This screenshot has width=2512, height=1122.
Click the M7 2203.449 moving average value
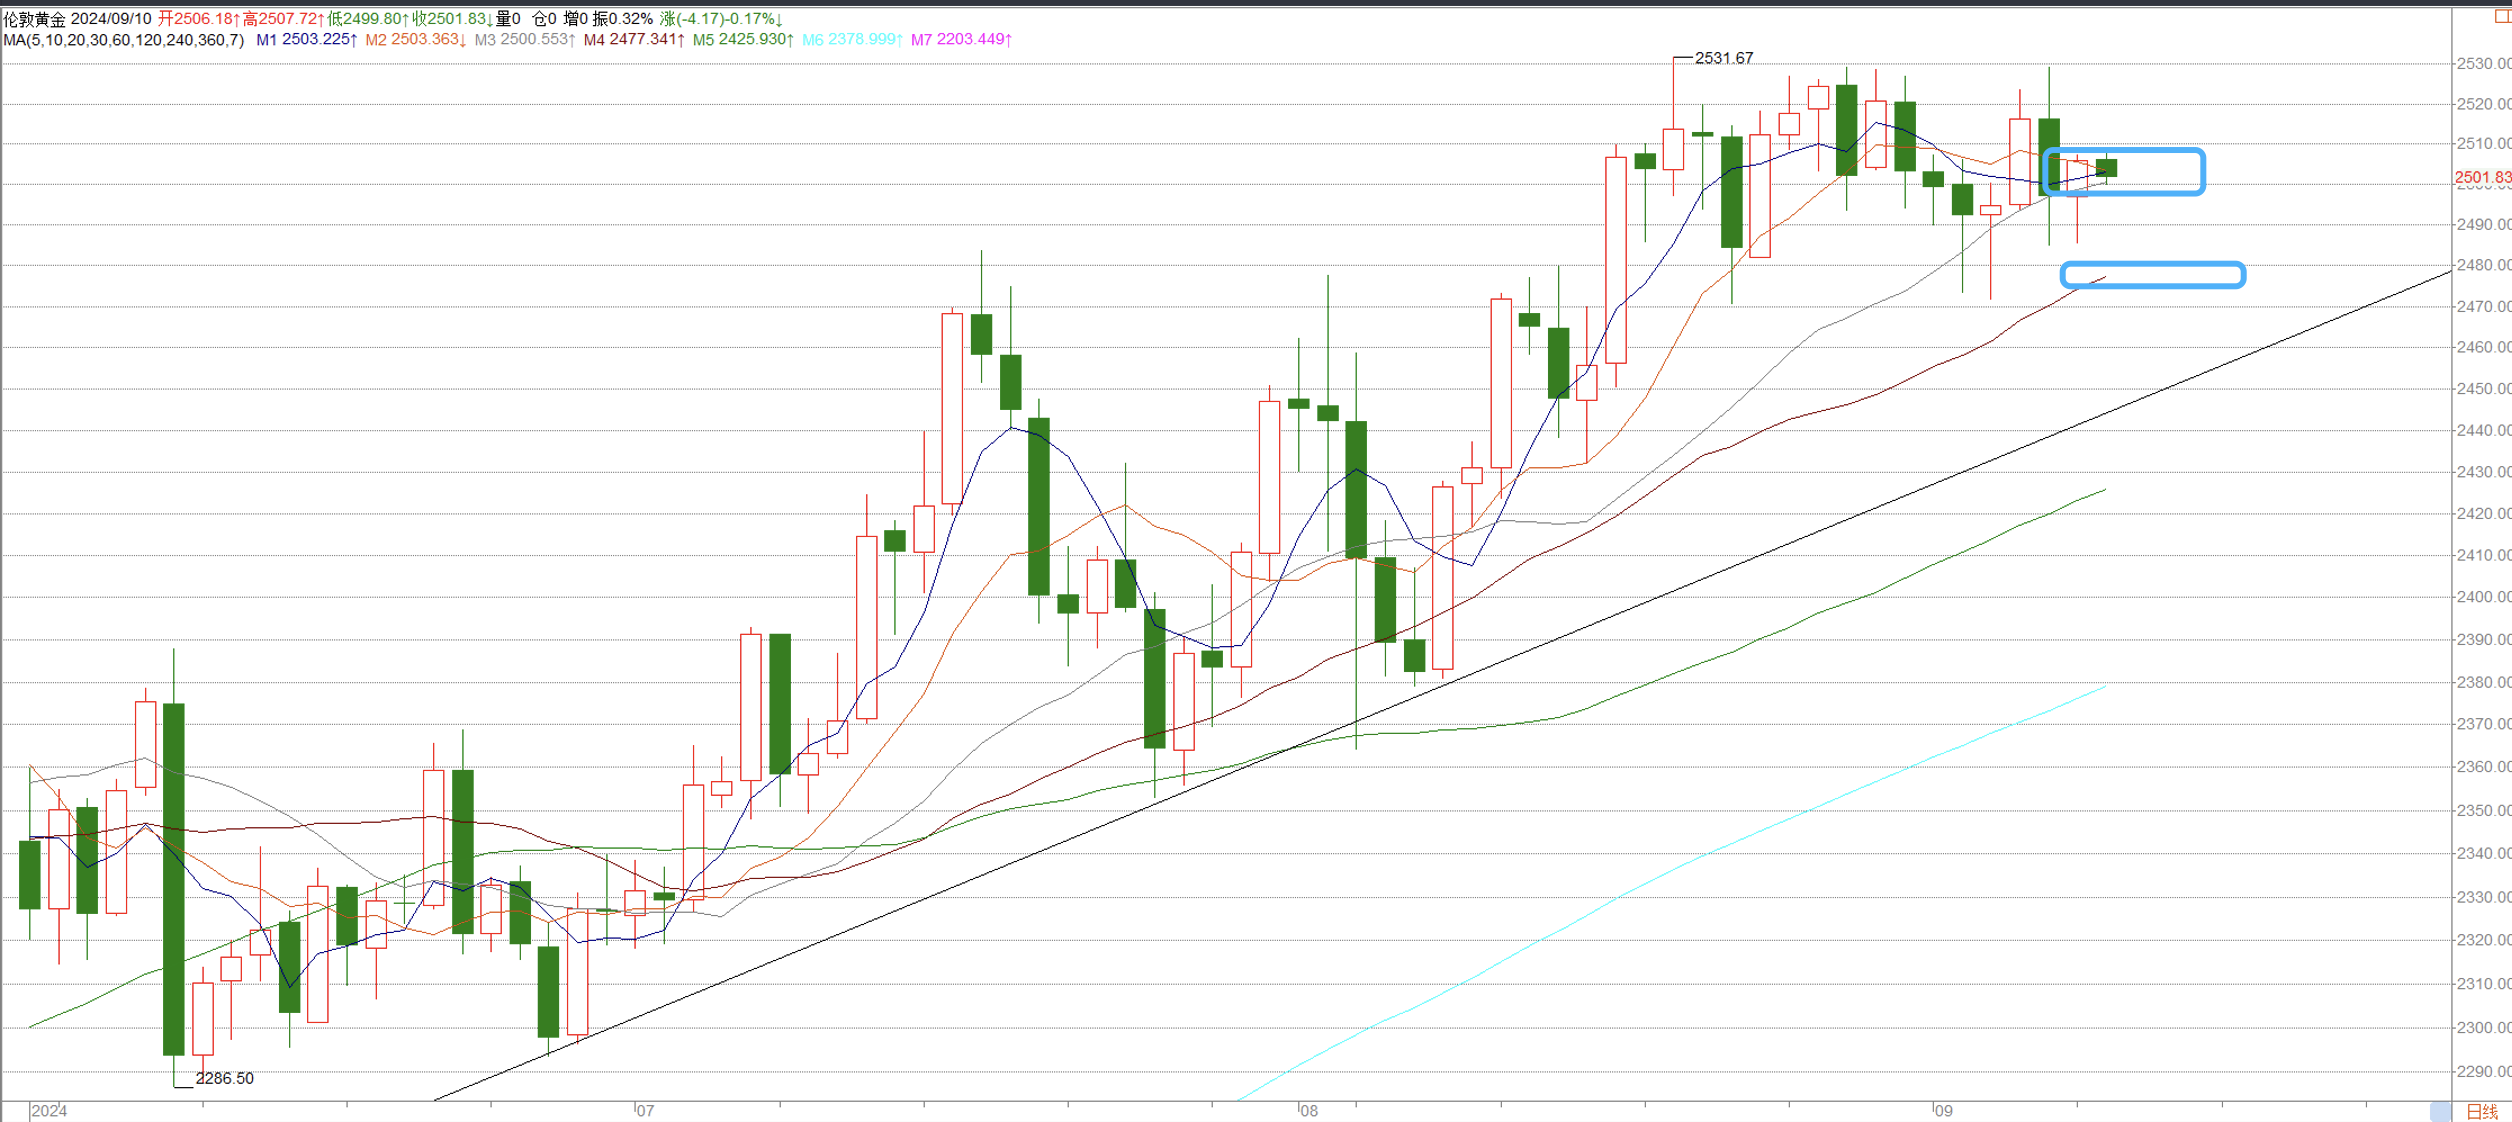961,40
